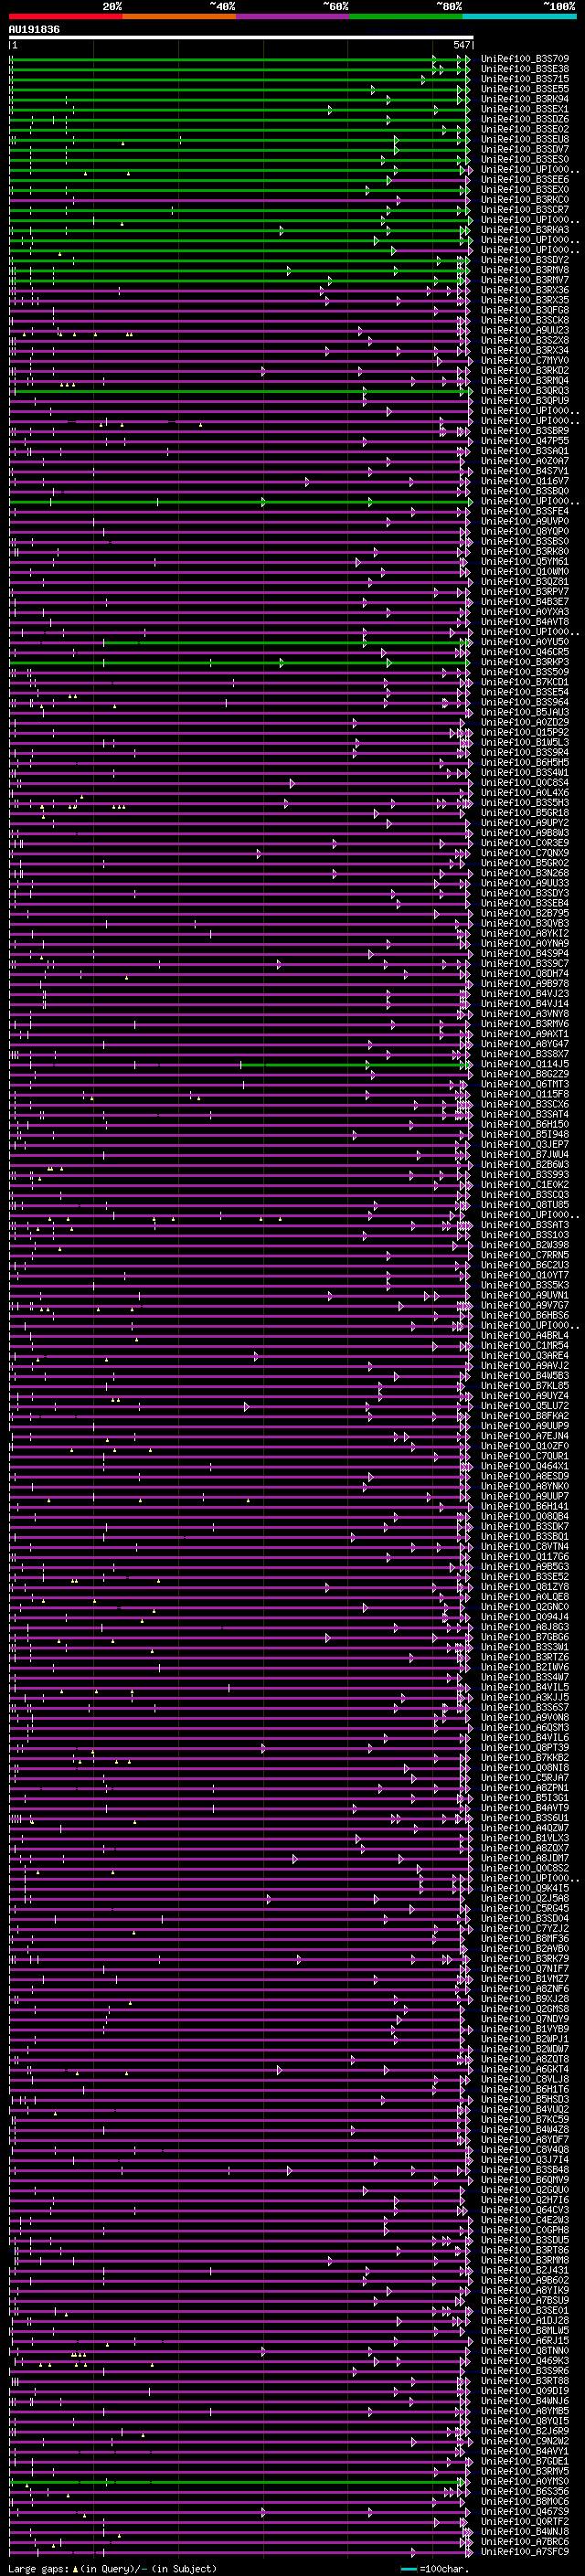Click hit label UniRef100_B3QFG8
The image size is (585, 2576).
[525, 310]
